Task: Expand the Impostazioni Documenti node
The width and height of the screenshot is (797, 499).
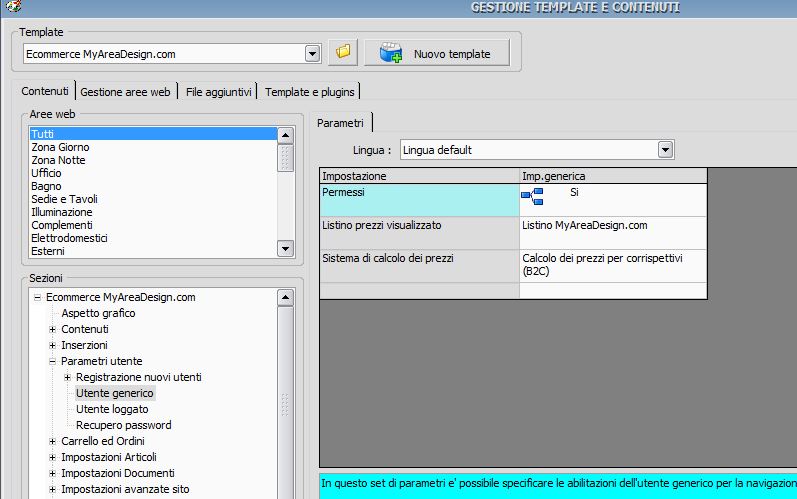Action: 52,474
